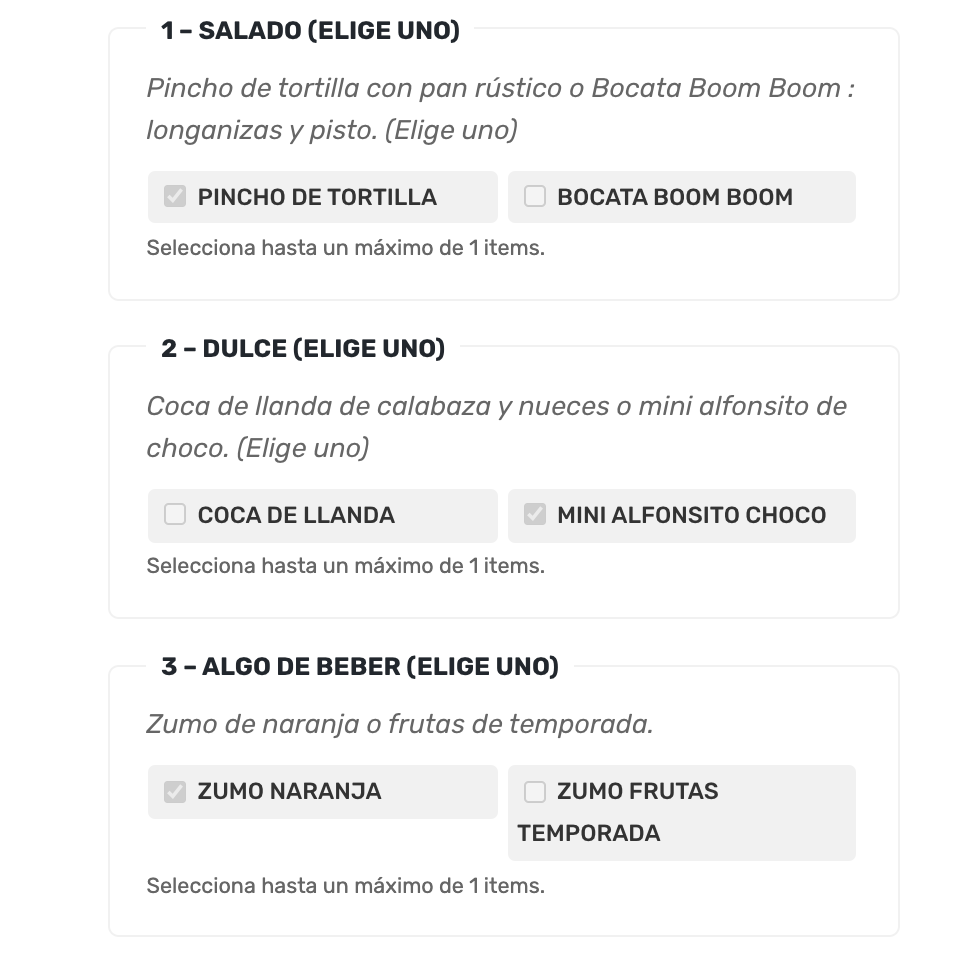Click the 'Zumo de naranja o frutas' description
The image size is (972, 964).
coord(400,724)
